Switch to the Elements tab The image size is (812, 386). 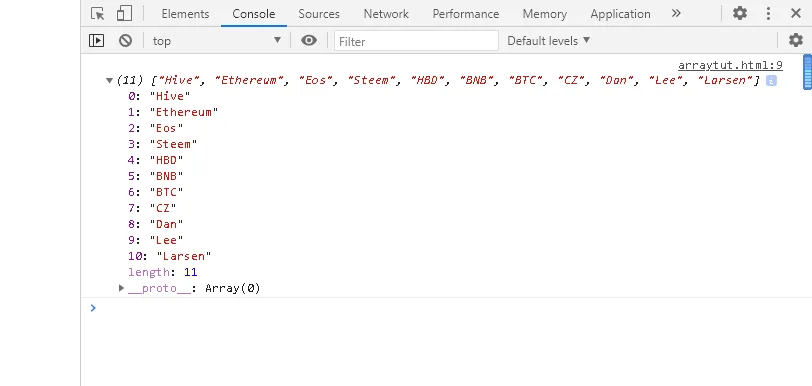(185, 14)
